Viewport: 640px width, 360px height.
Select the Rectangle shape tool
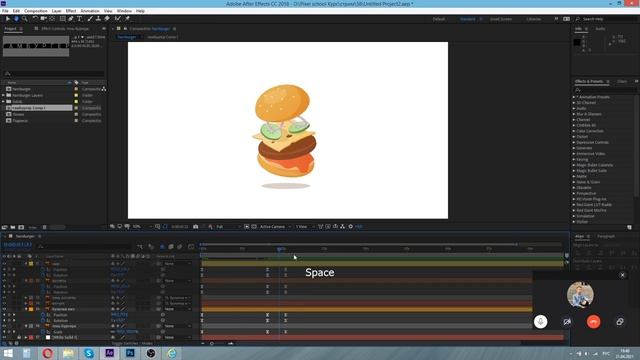tap(62, 19)
